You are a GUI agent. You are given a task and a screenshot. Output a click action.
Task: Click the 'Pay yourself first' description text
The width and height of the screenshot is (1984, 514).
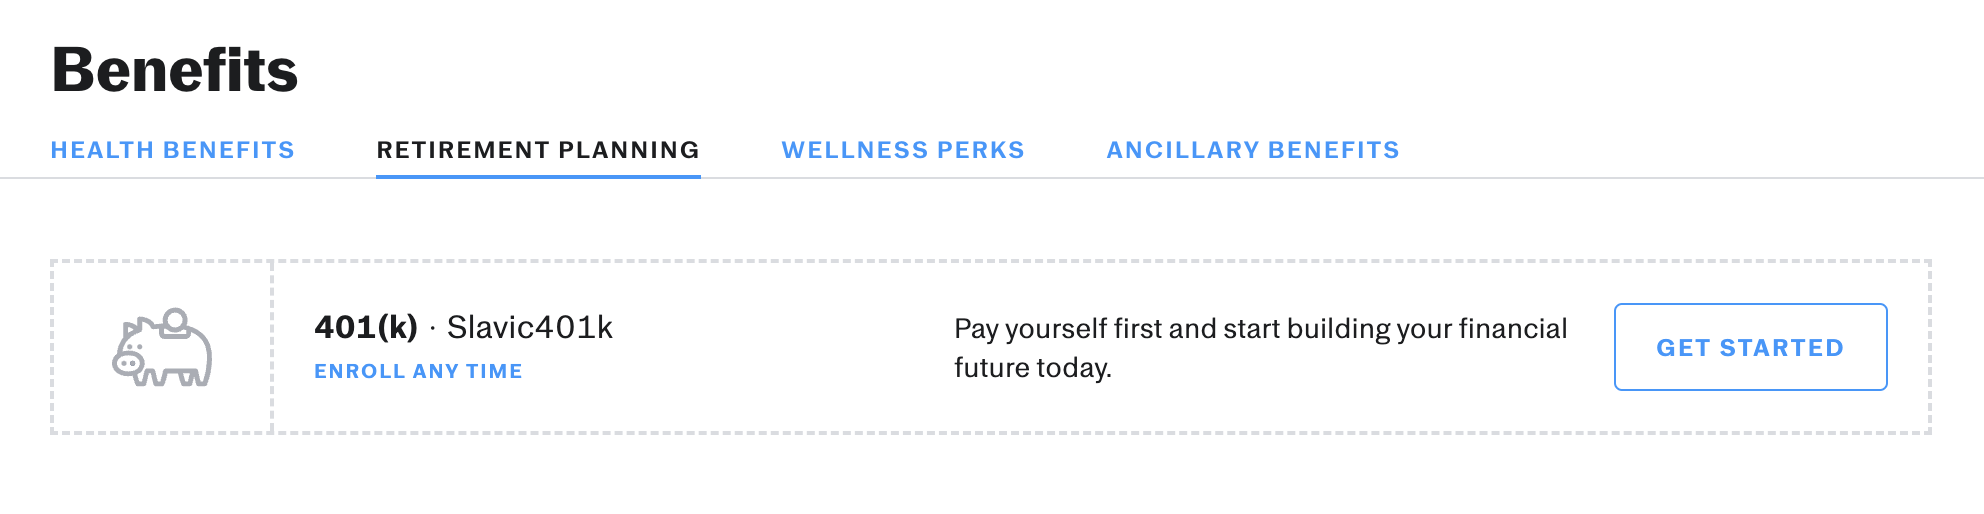coord(1260,347)
